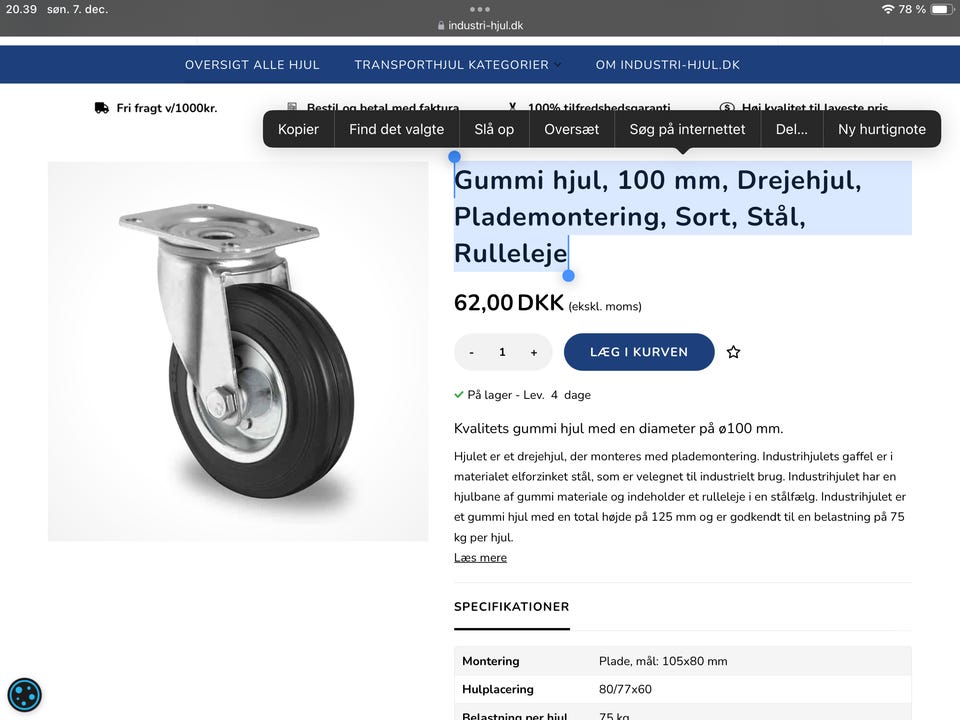Add the wheel with Læg i kurven
The image size is (960, 720).
coord(639,352)
